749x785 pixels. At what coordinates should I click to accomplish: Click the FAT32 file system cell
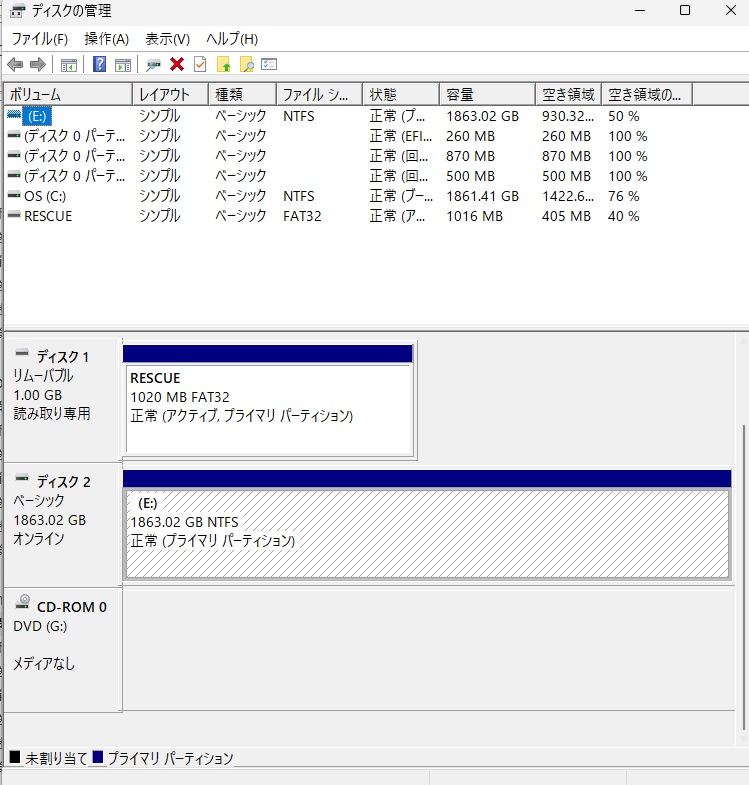click(302, 216)
